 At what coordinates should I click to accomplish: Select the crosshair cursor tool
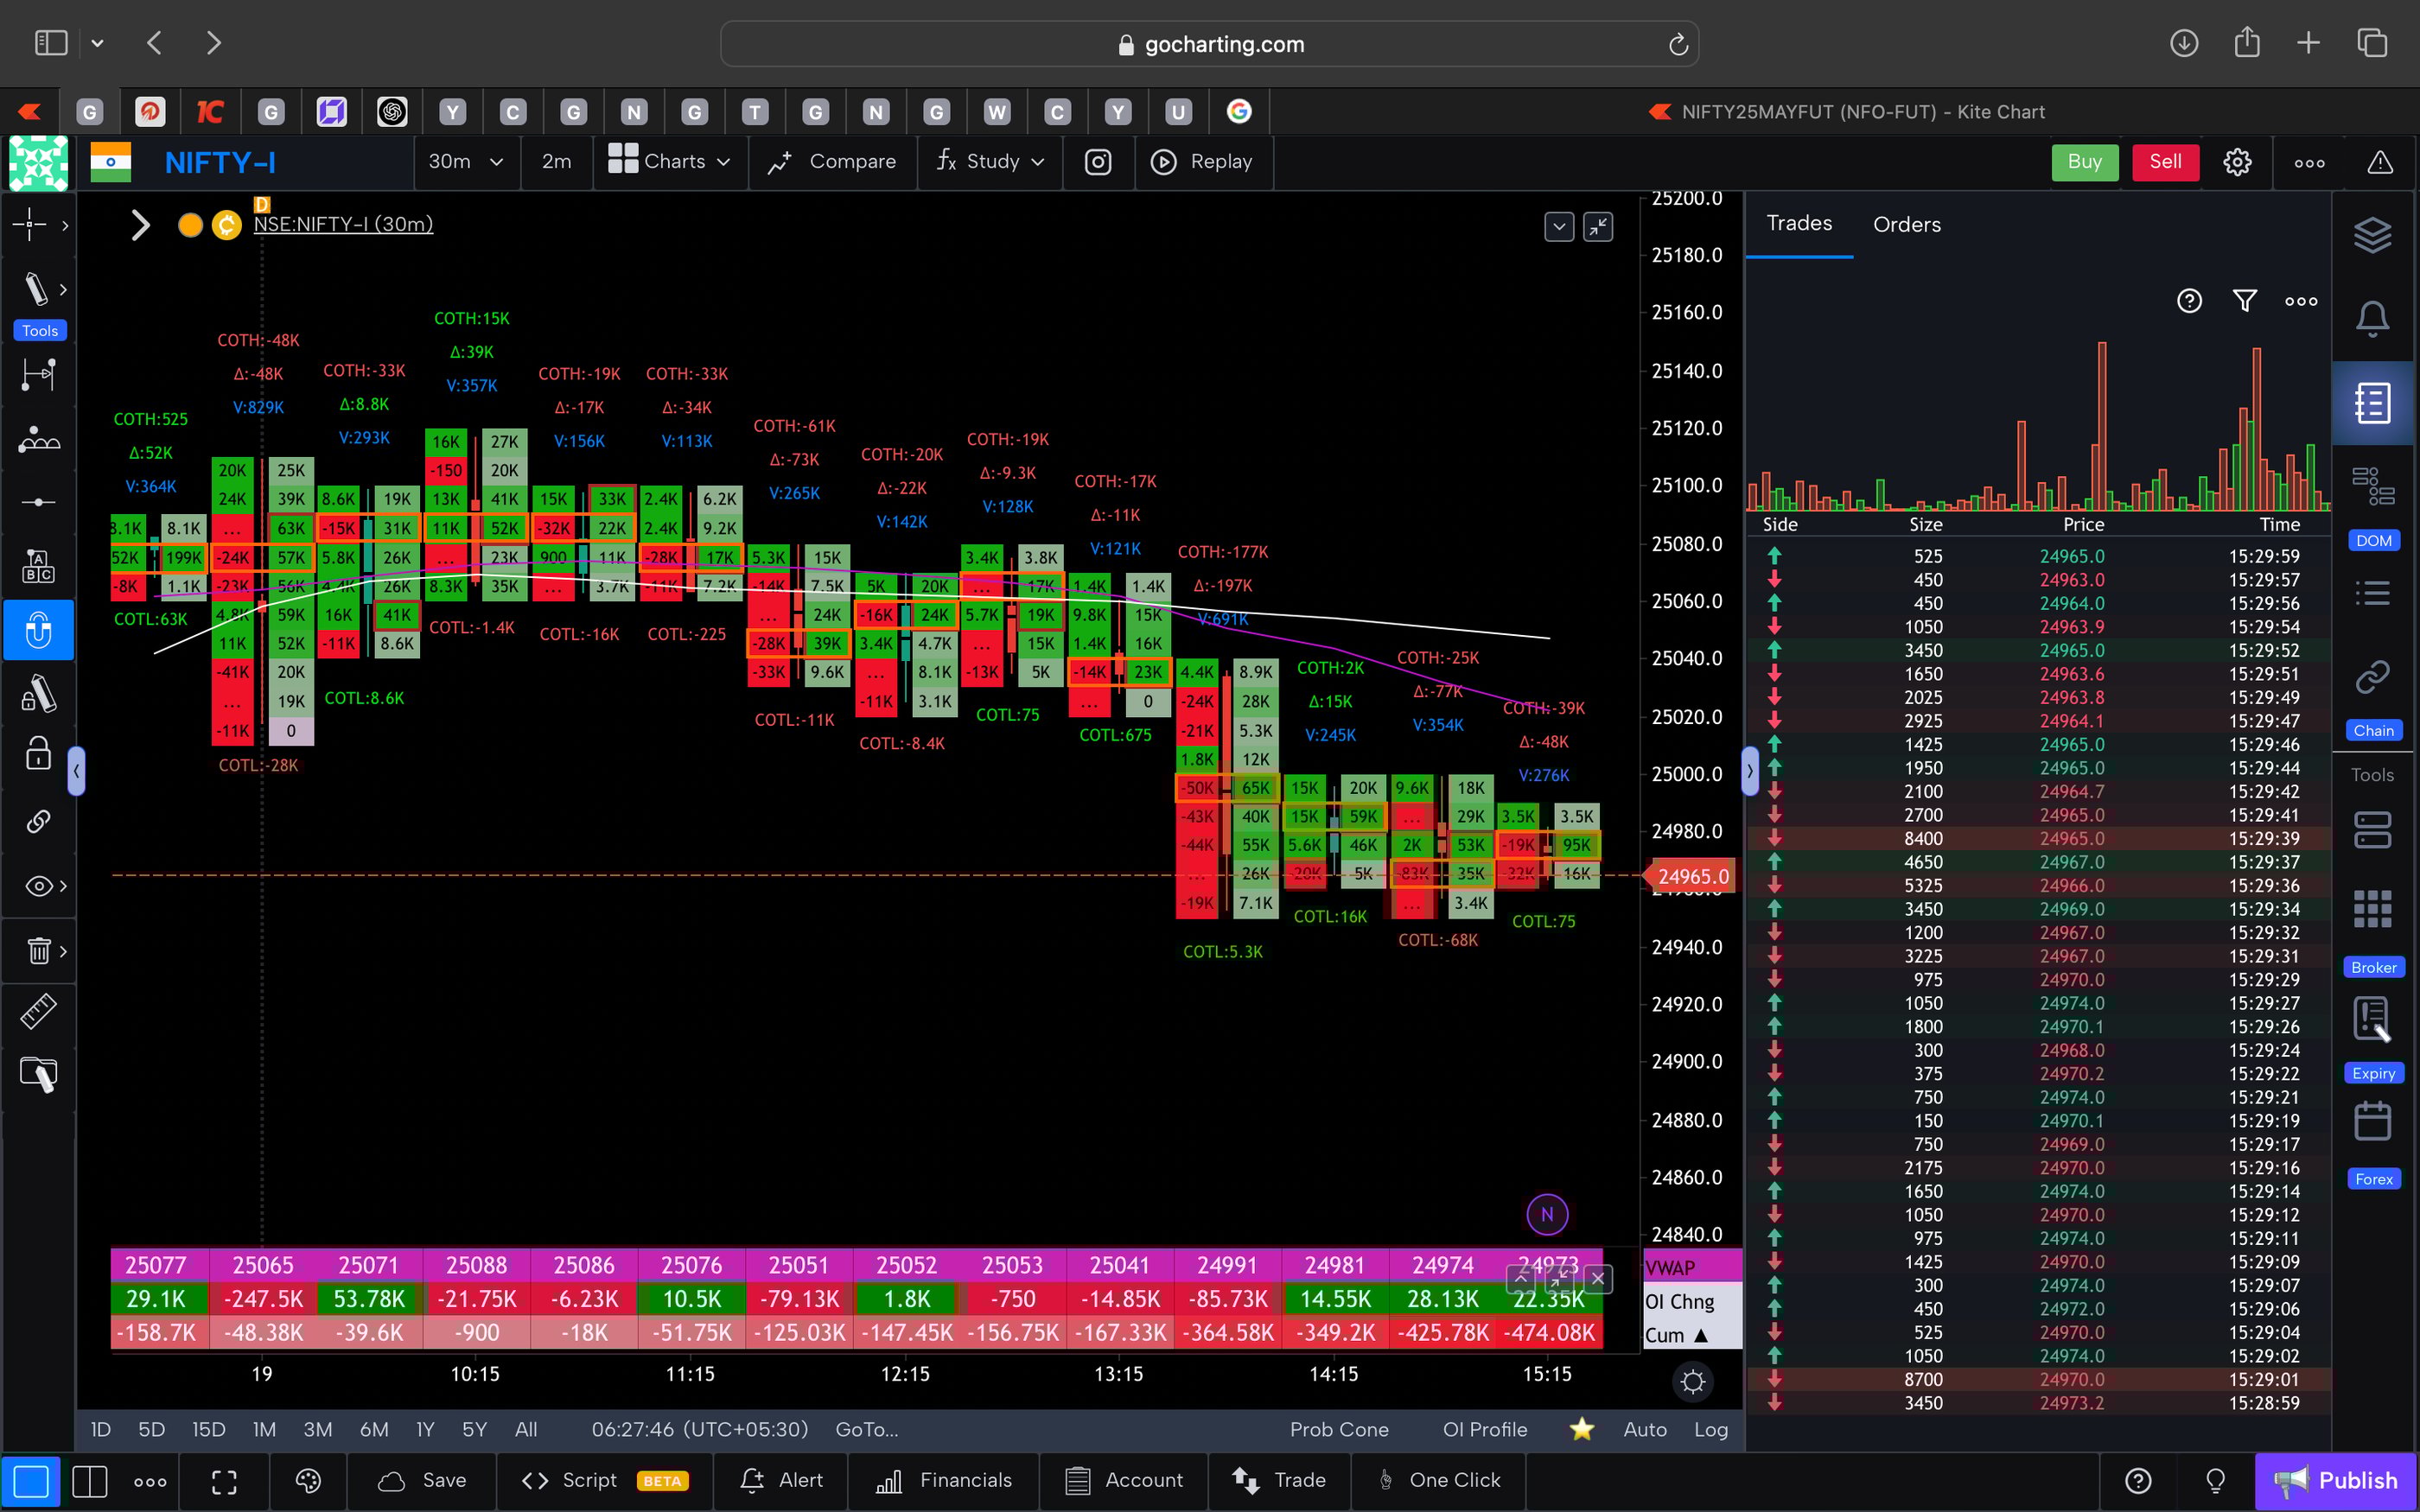click(x=30, y=225)
